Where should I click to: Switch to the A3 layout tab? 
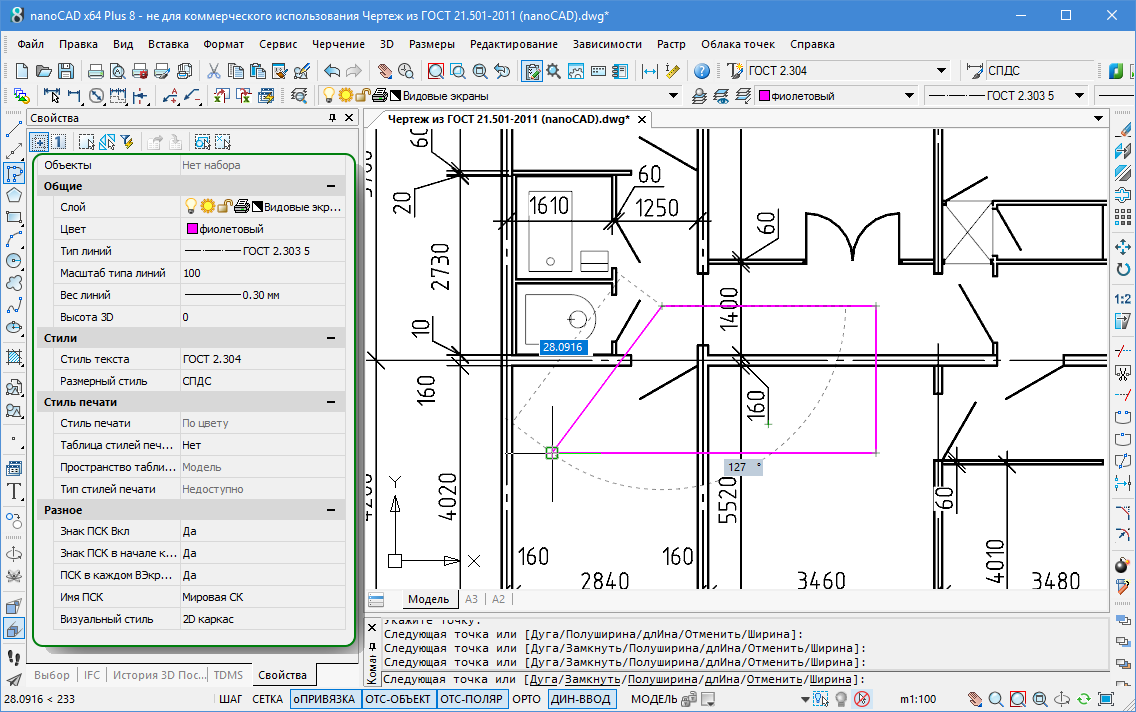pos(472,599)
